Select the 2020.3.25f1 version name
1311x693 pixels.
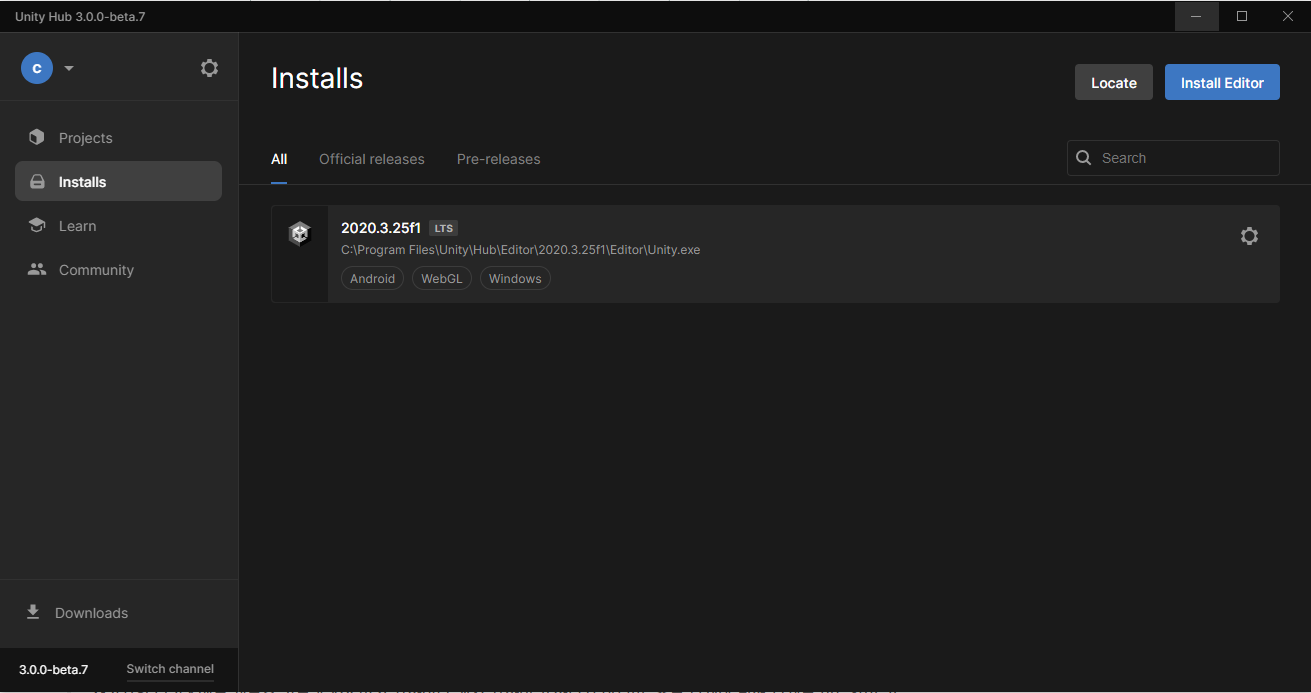pyautogui.click(x=381, y=227)
